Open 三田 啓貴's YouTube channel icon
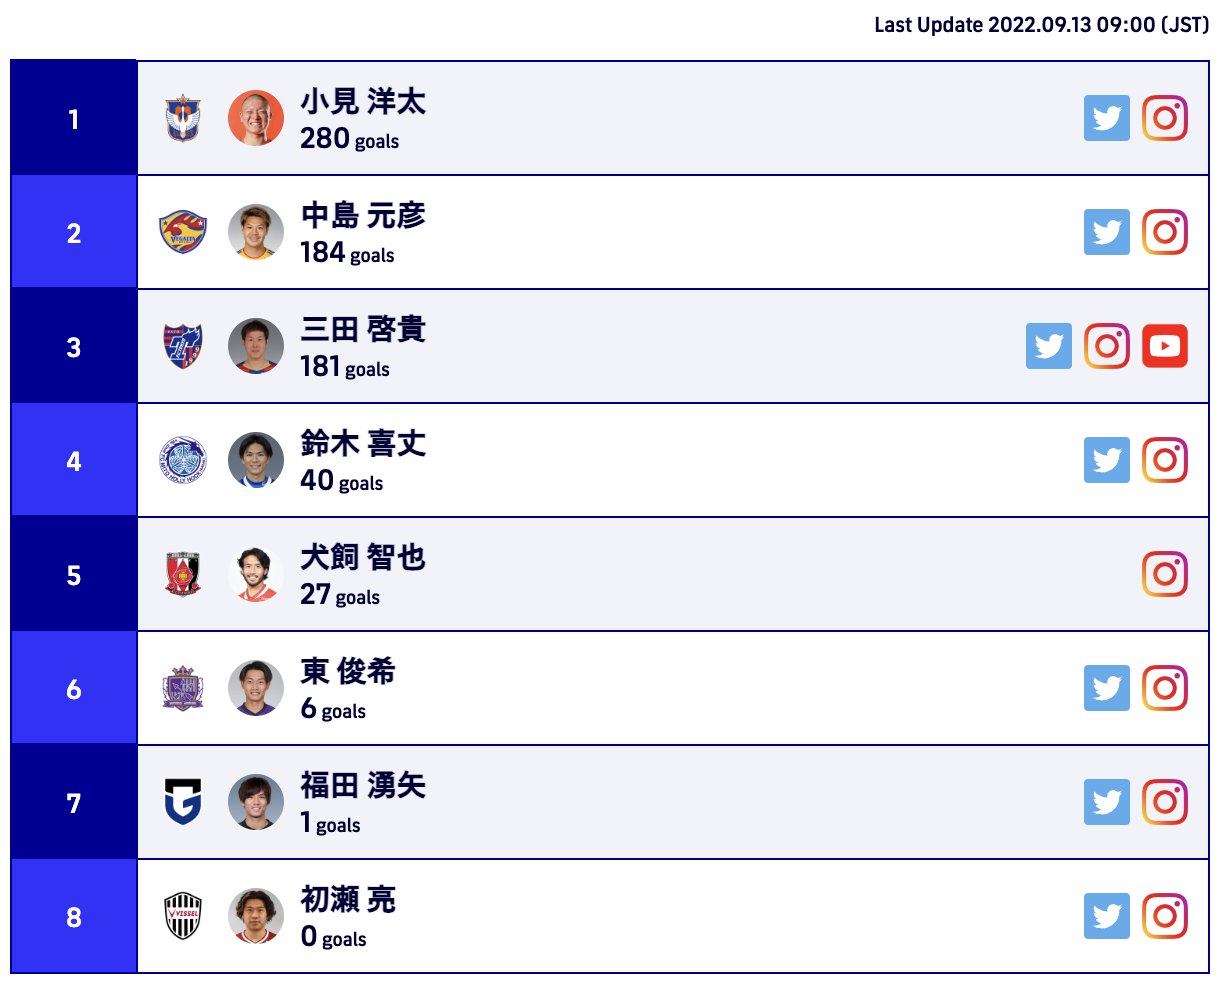This screenshot has width=1226, height=996. pyautogui.click(x=1165, y=346)
